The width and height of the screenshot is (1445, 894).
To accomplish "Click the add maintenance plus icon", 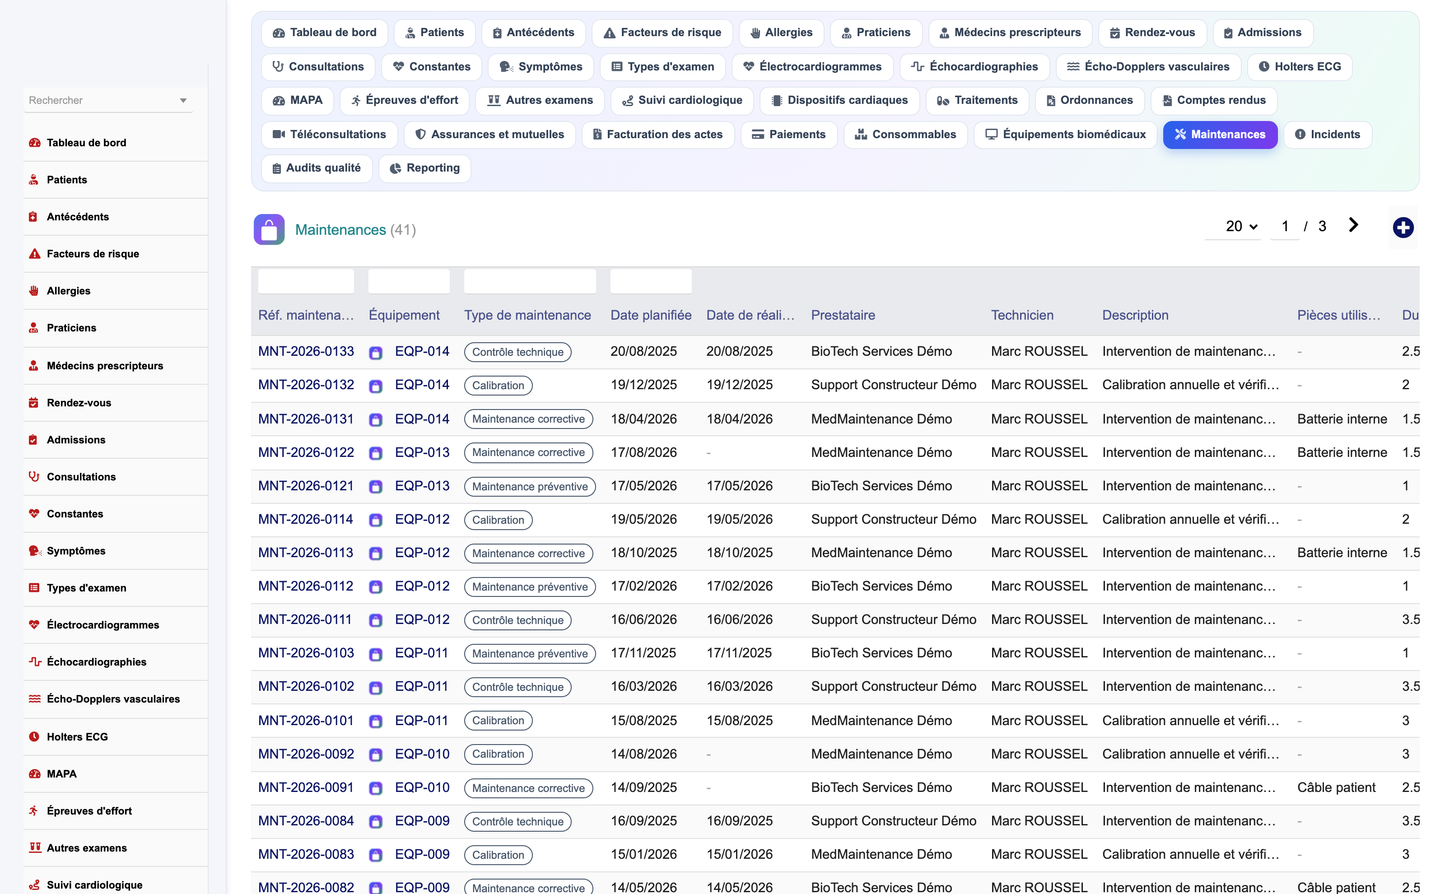I will pyautogui.click(x=1403, y=228).
